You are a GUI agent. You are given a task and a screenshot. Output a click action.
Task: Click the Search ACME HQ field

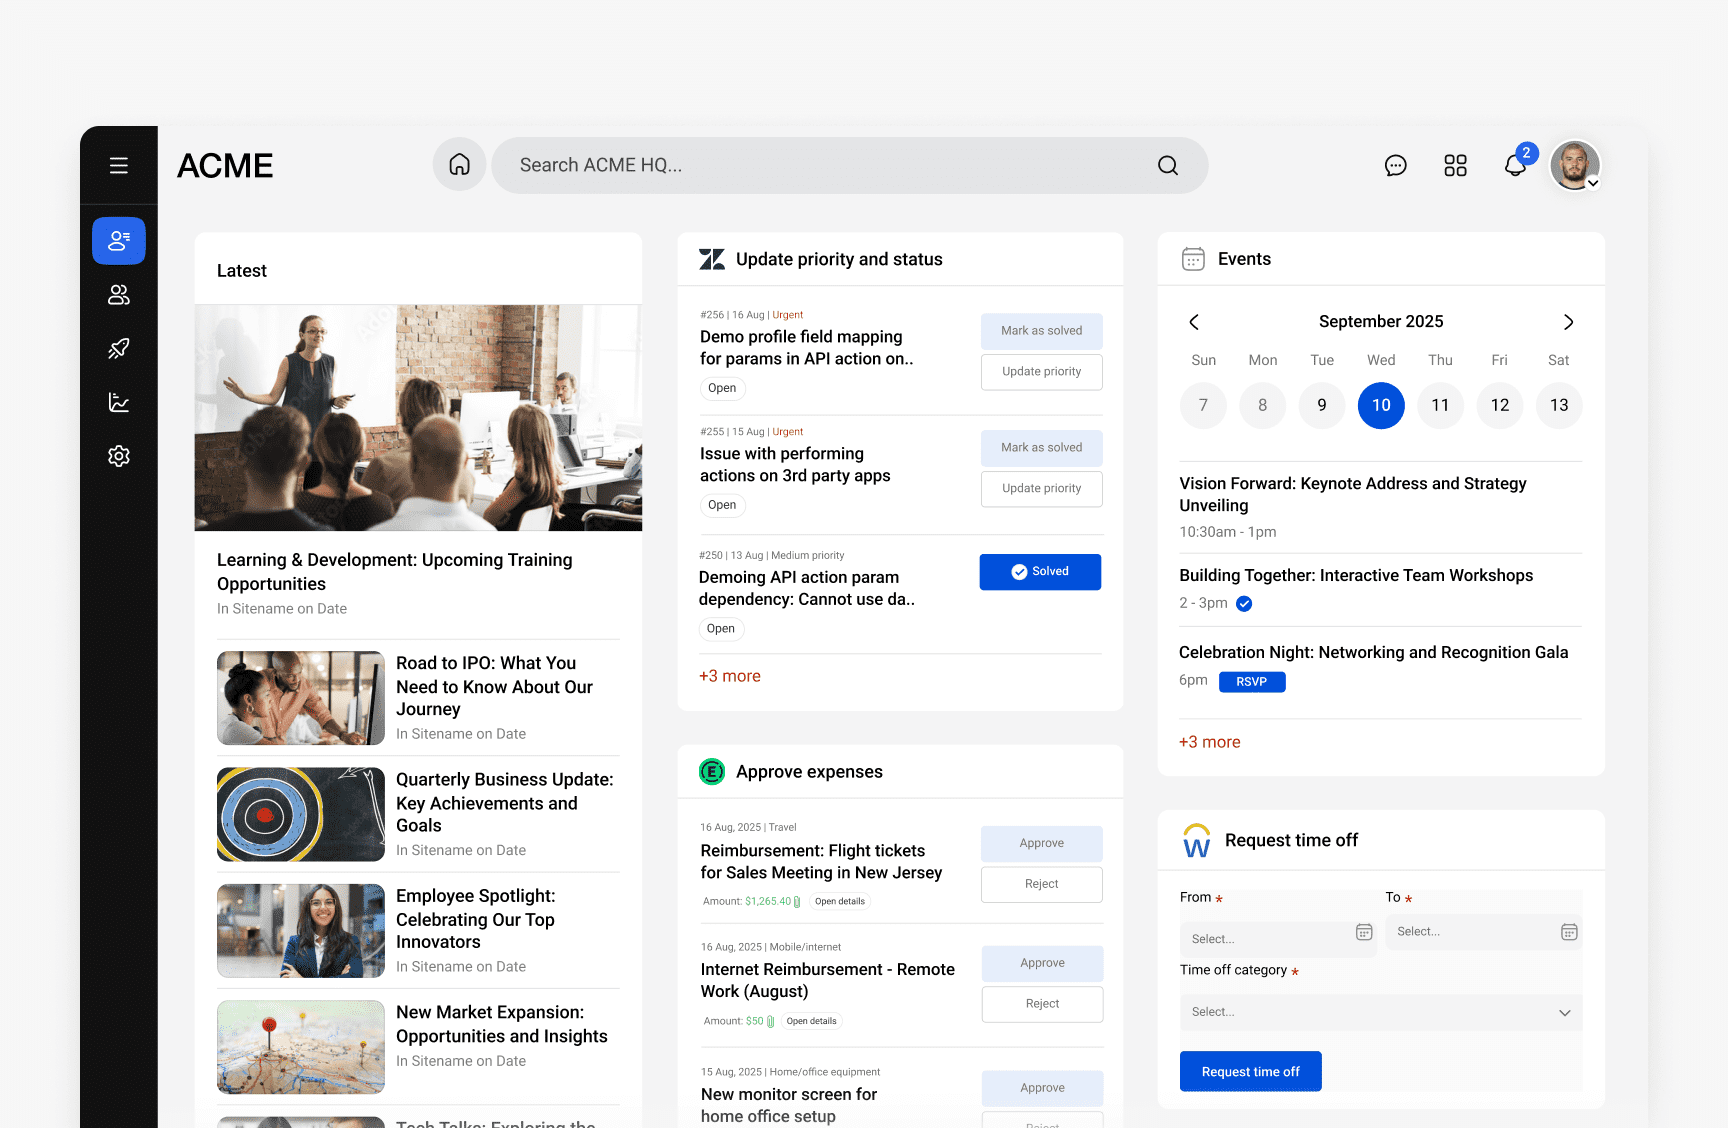pos(830,166)
